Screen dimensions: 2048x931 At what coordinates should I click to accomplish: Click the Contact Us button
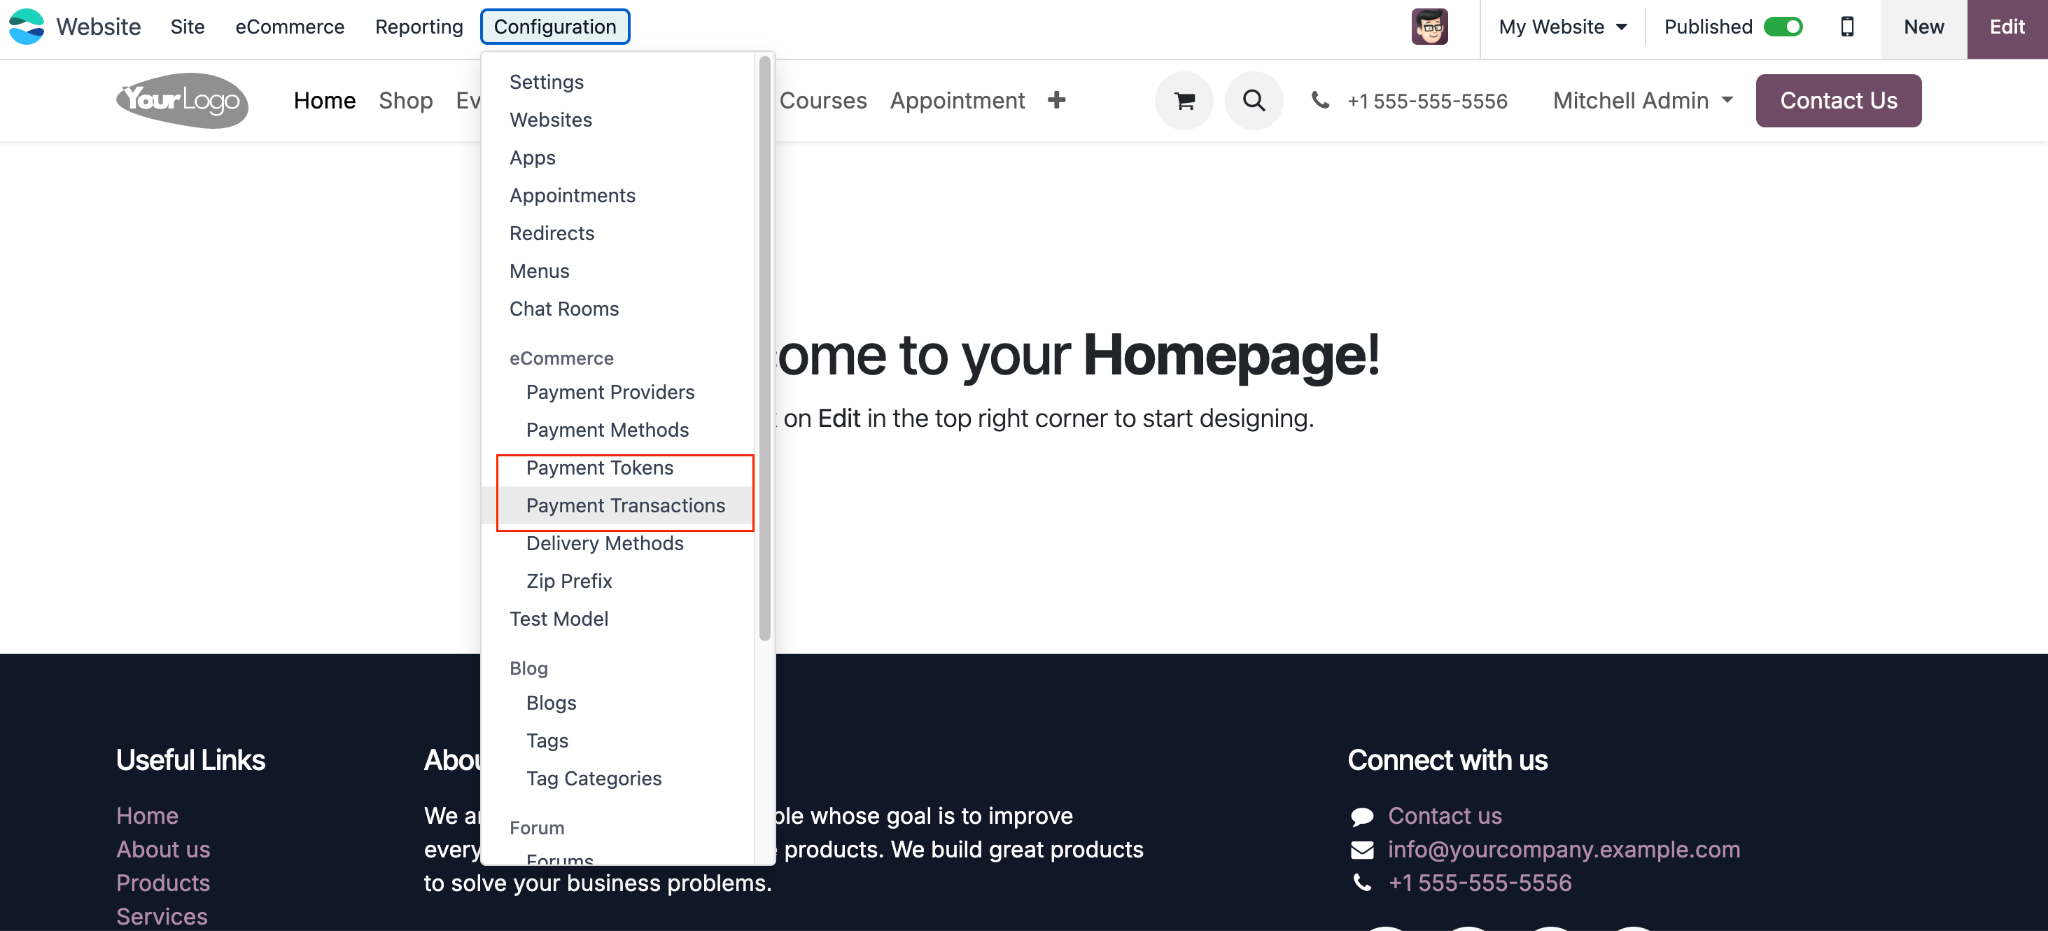point(1839,101)
